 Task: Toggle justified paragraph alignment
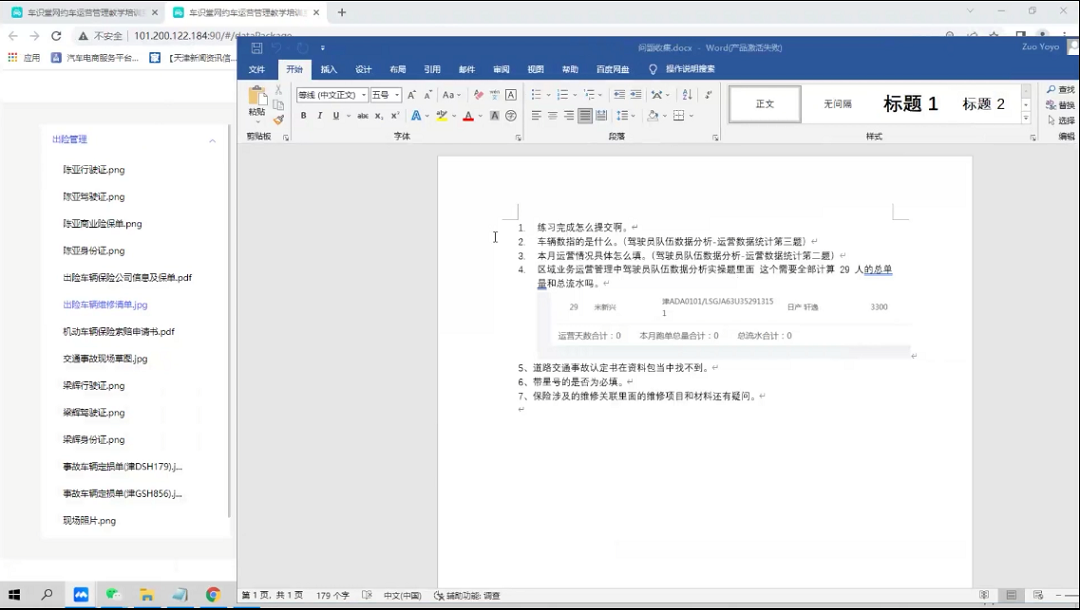(585, 116)
